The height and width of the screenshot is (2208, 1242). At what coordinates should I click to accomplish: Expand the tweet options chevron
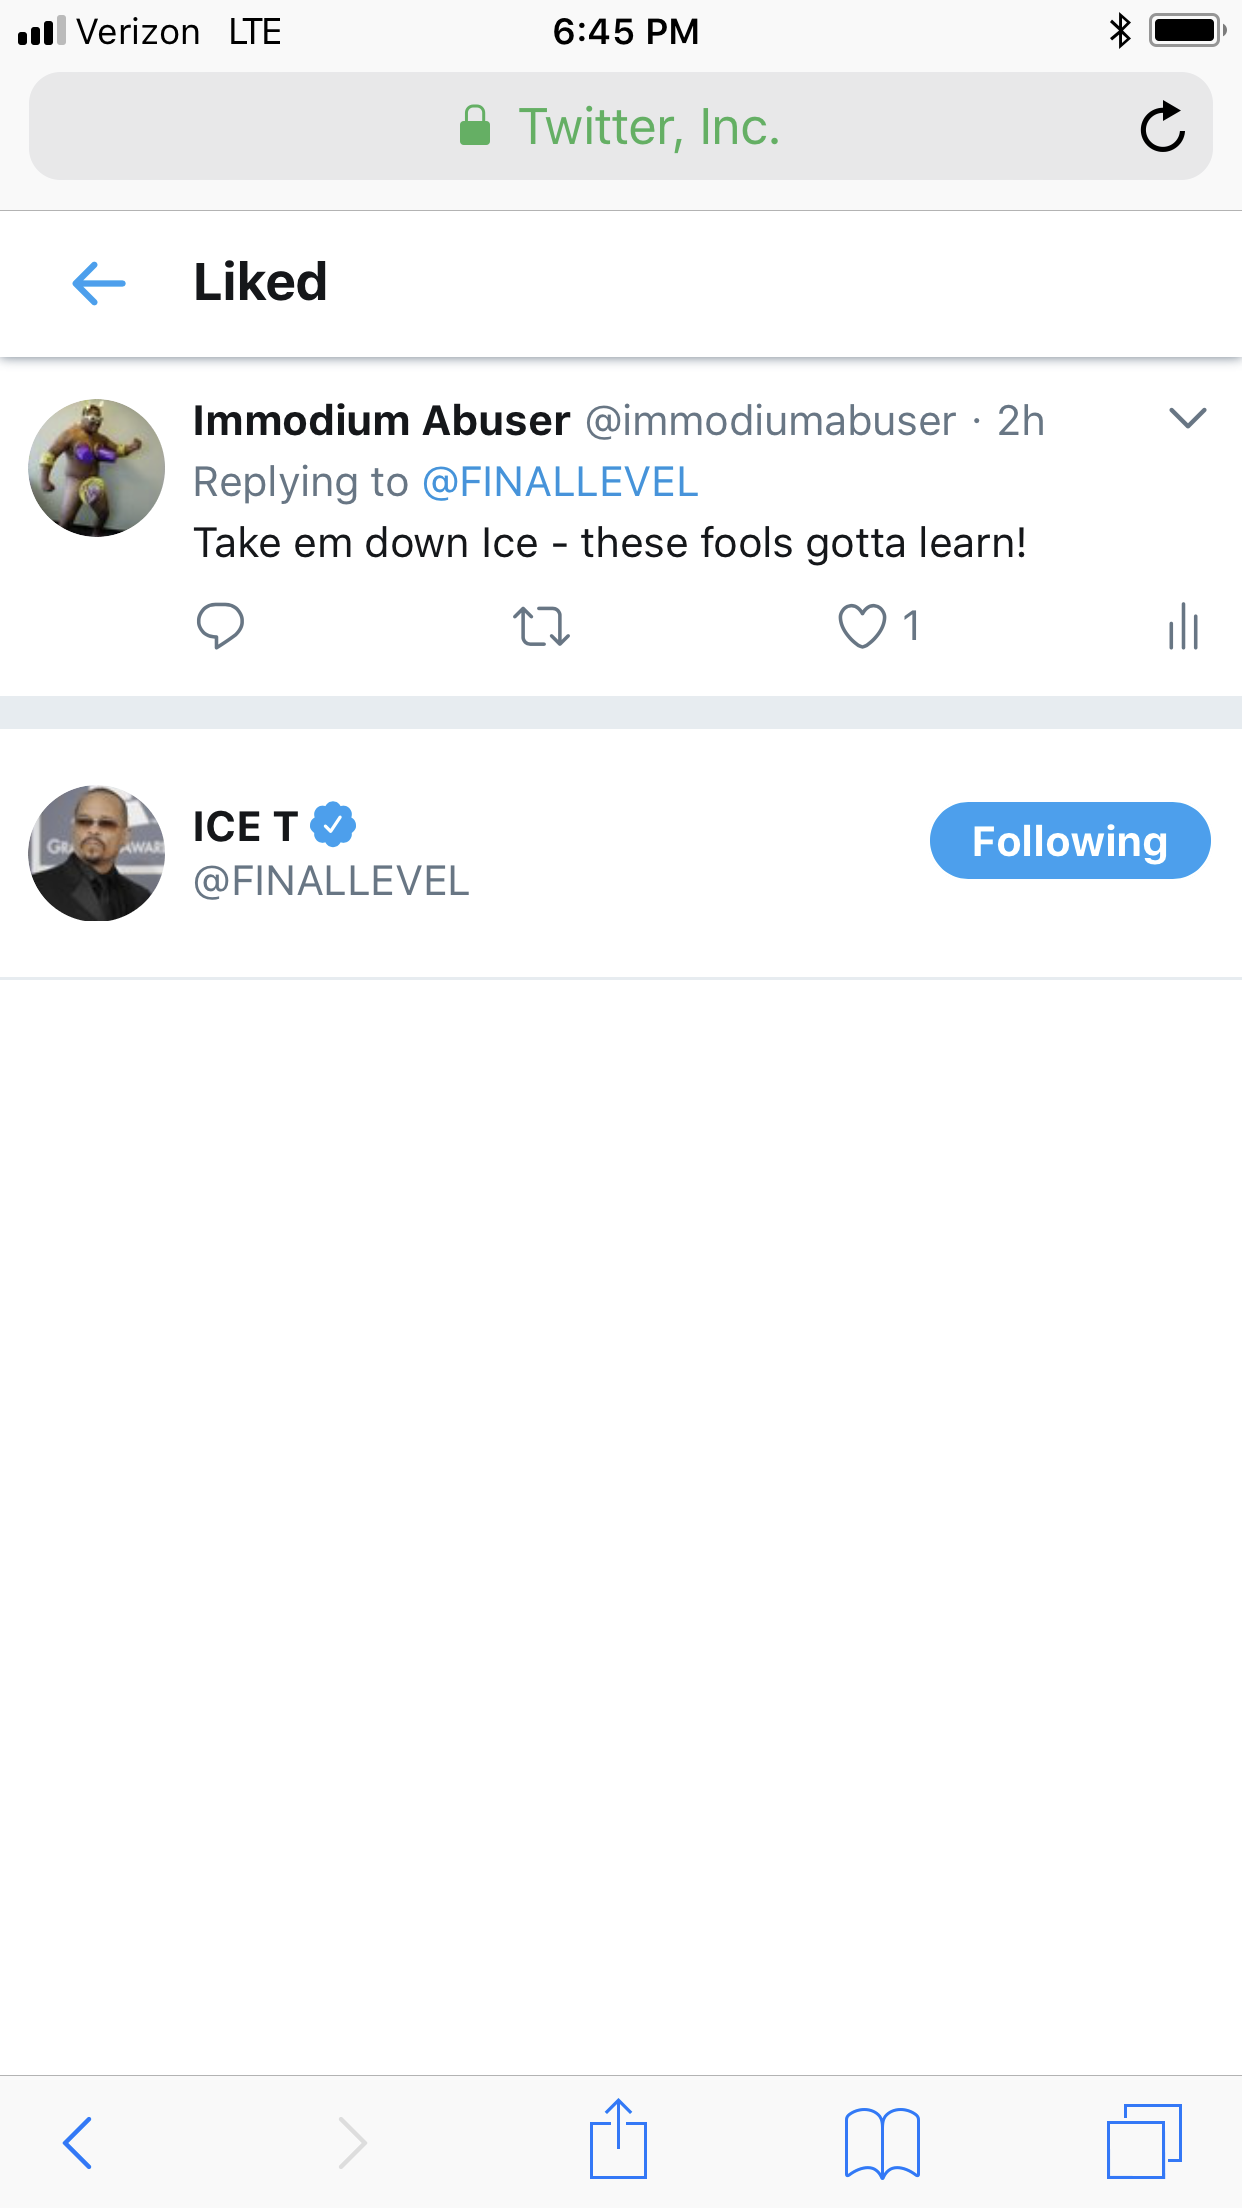point(1187,418)
